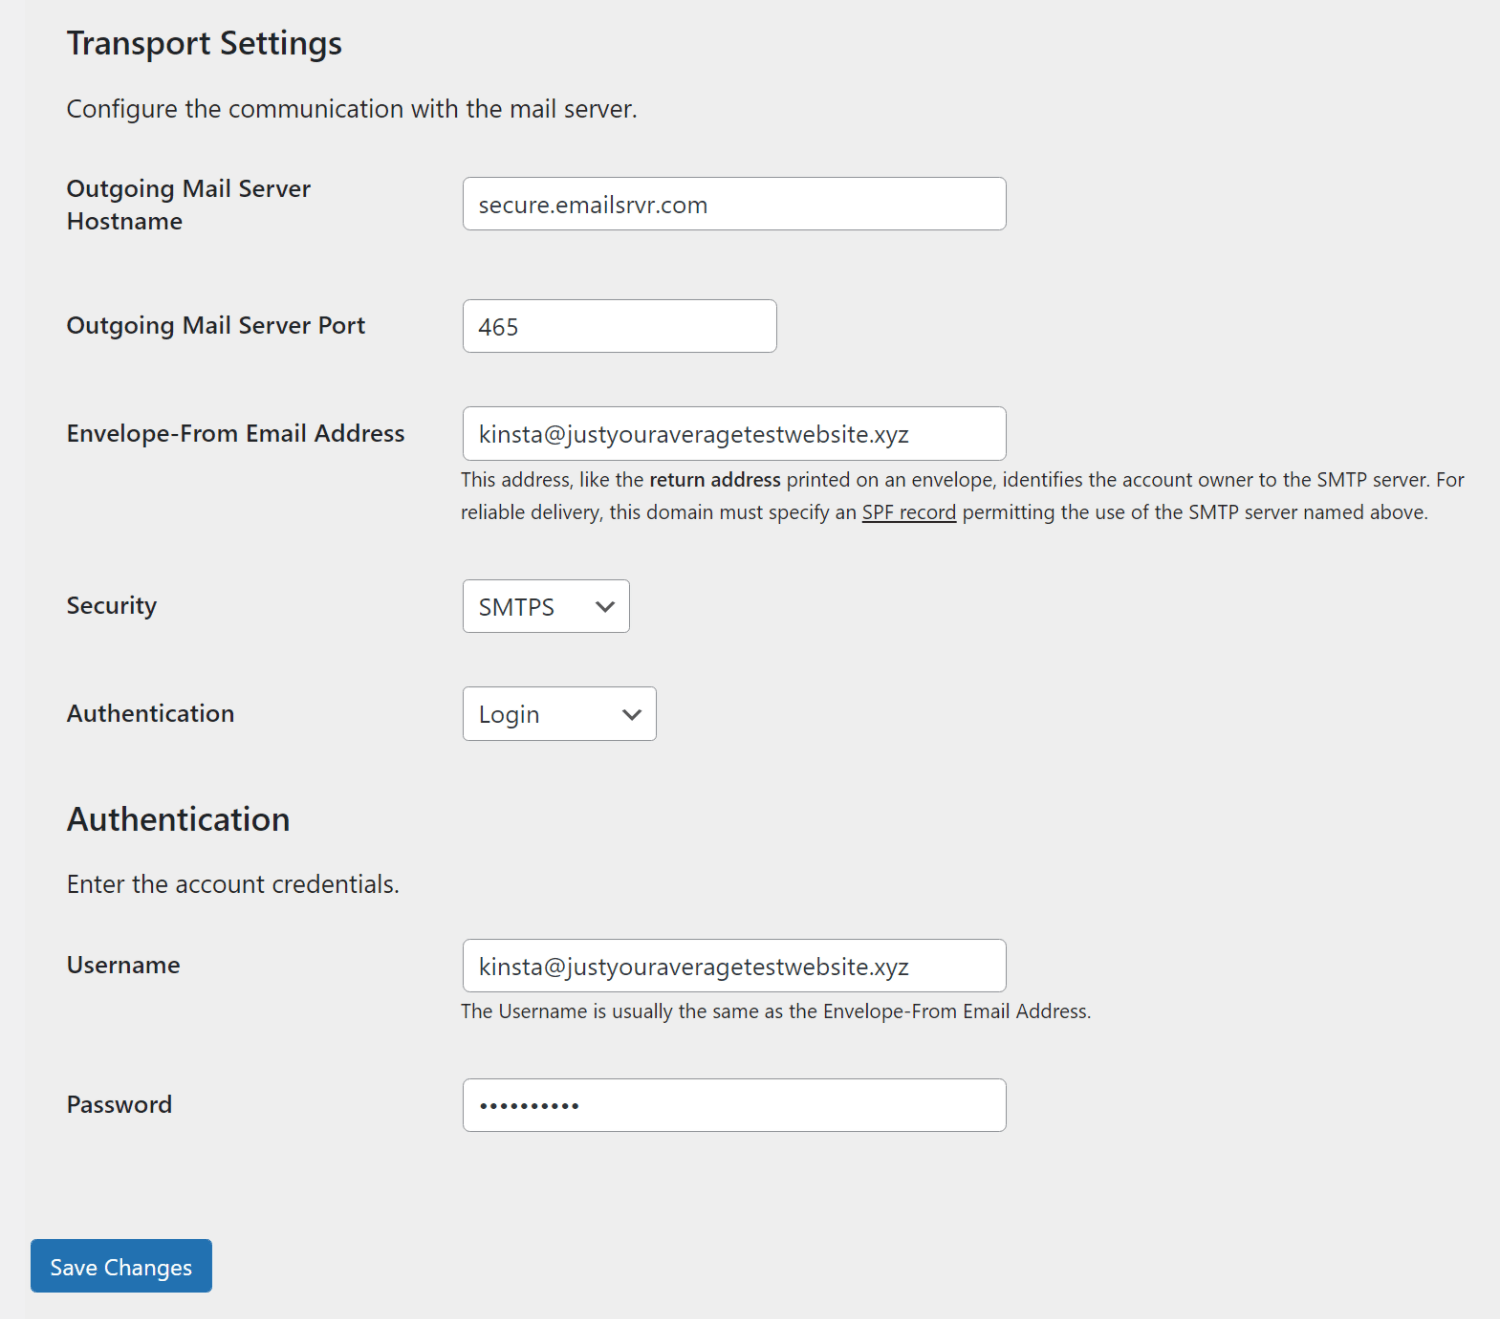Image resolution: width=1500 pixels, height=1319 pixels.
Task: Click the masked password dots
Action: tap(530, 1105)
